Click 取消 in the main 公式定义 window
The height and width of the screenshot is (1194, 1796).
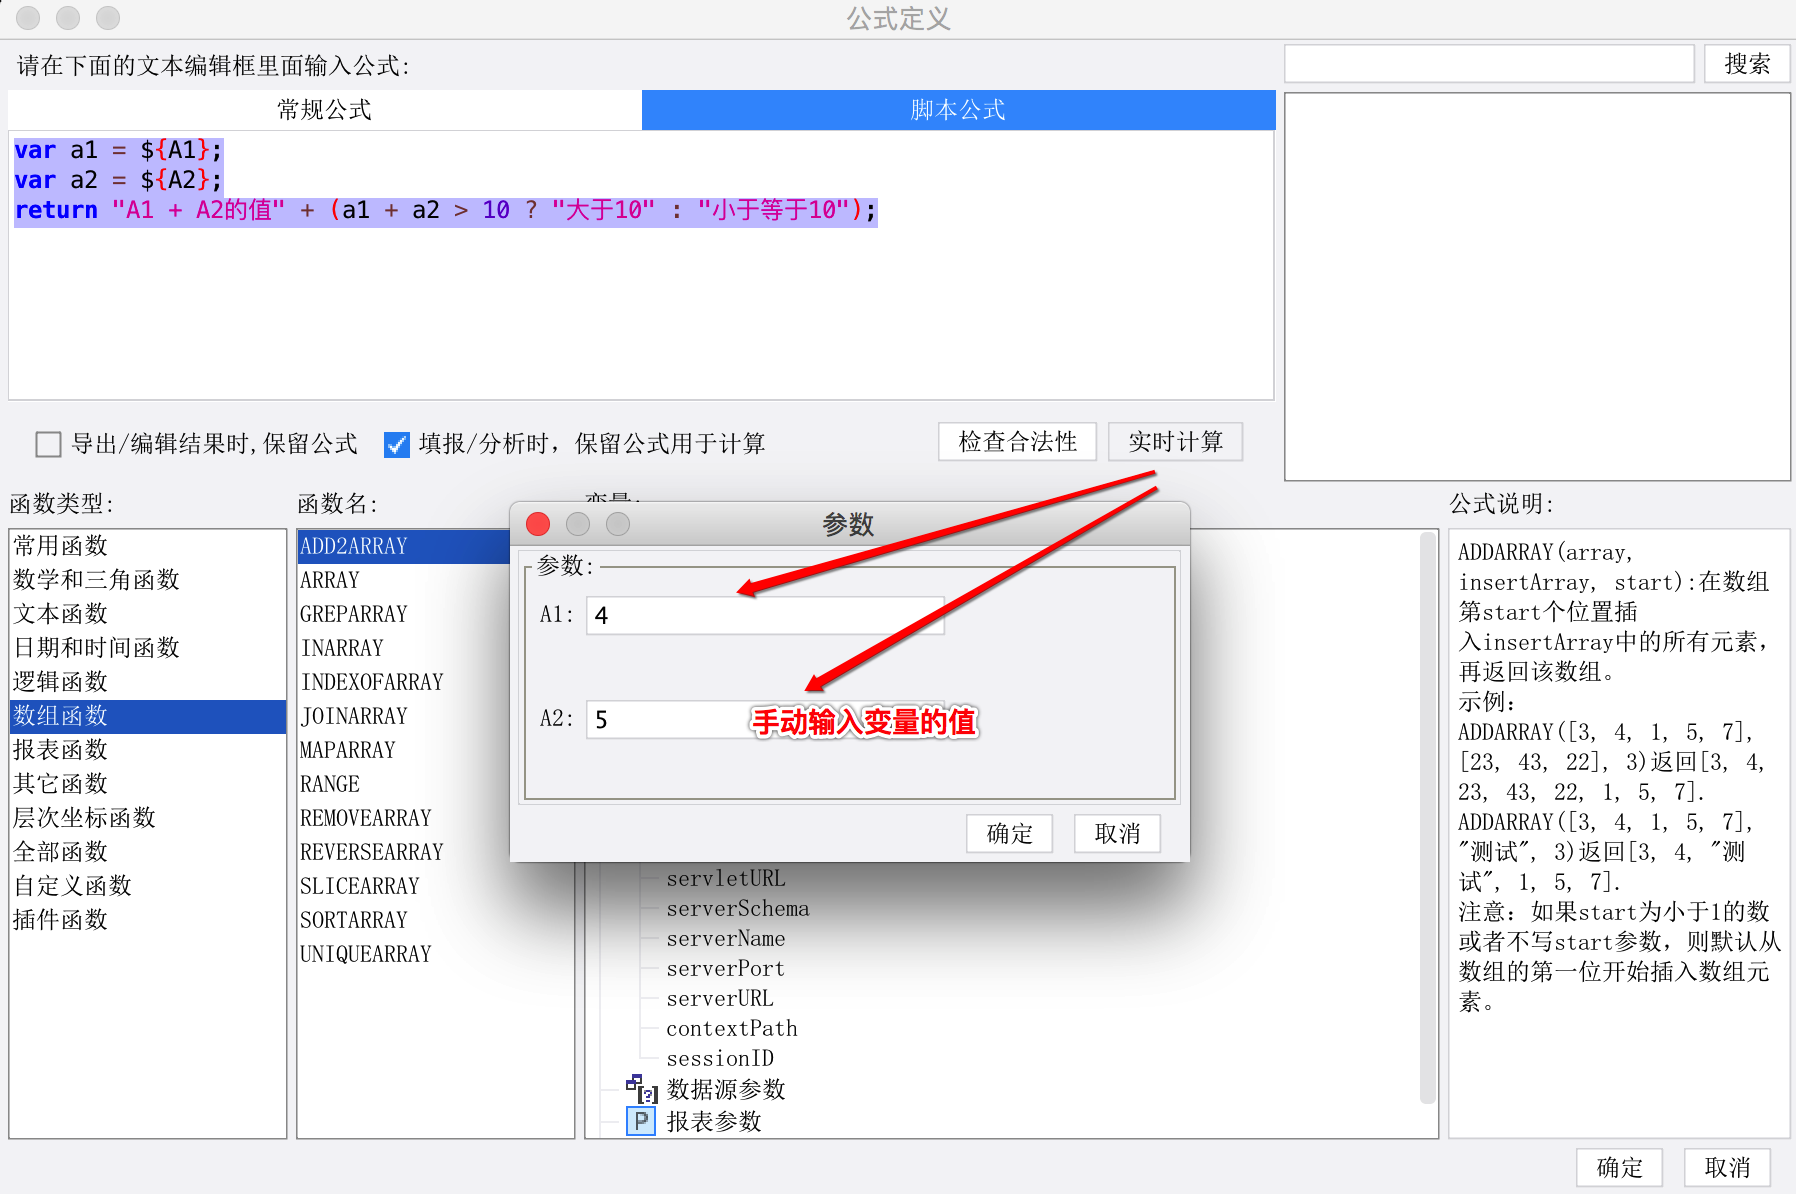[x=1727, y=1167]
